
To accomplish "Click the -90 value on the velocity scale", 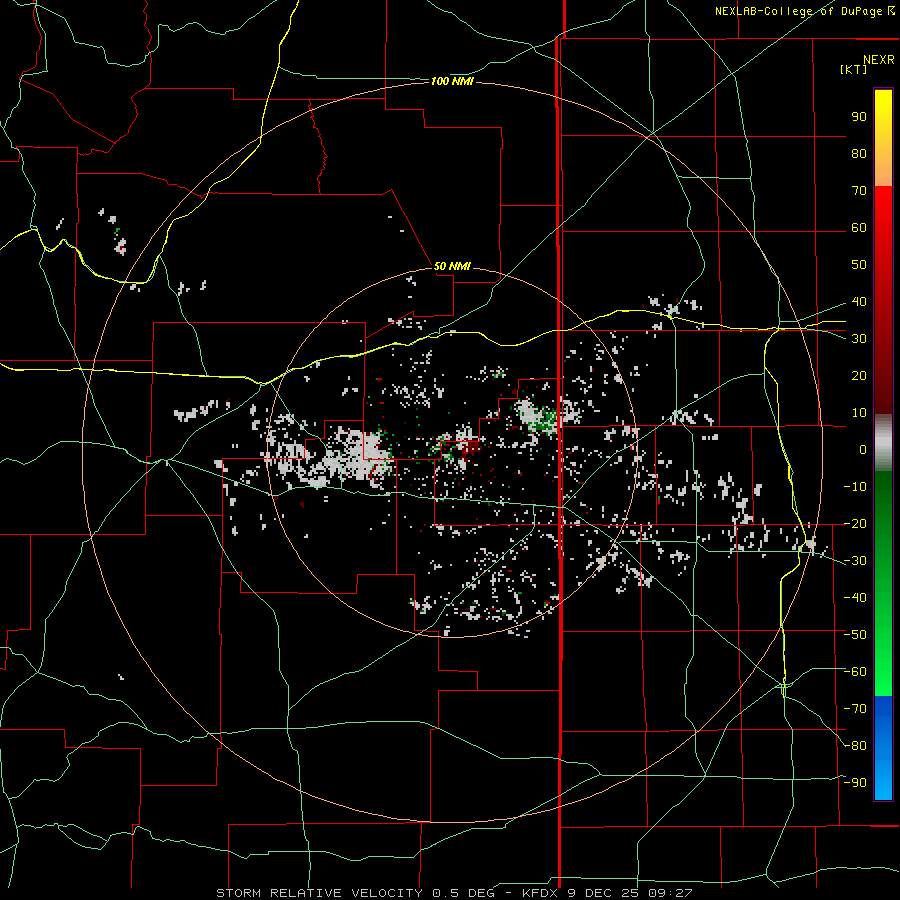I will pyautogui.click(x=855, y=783).
